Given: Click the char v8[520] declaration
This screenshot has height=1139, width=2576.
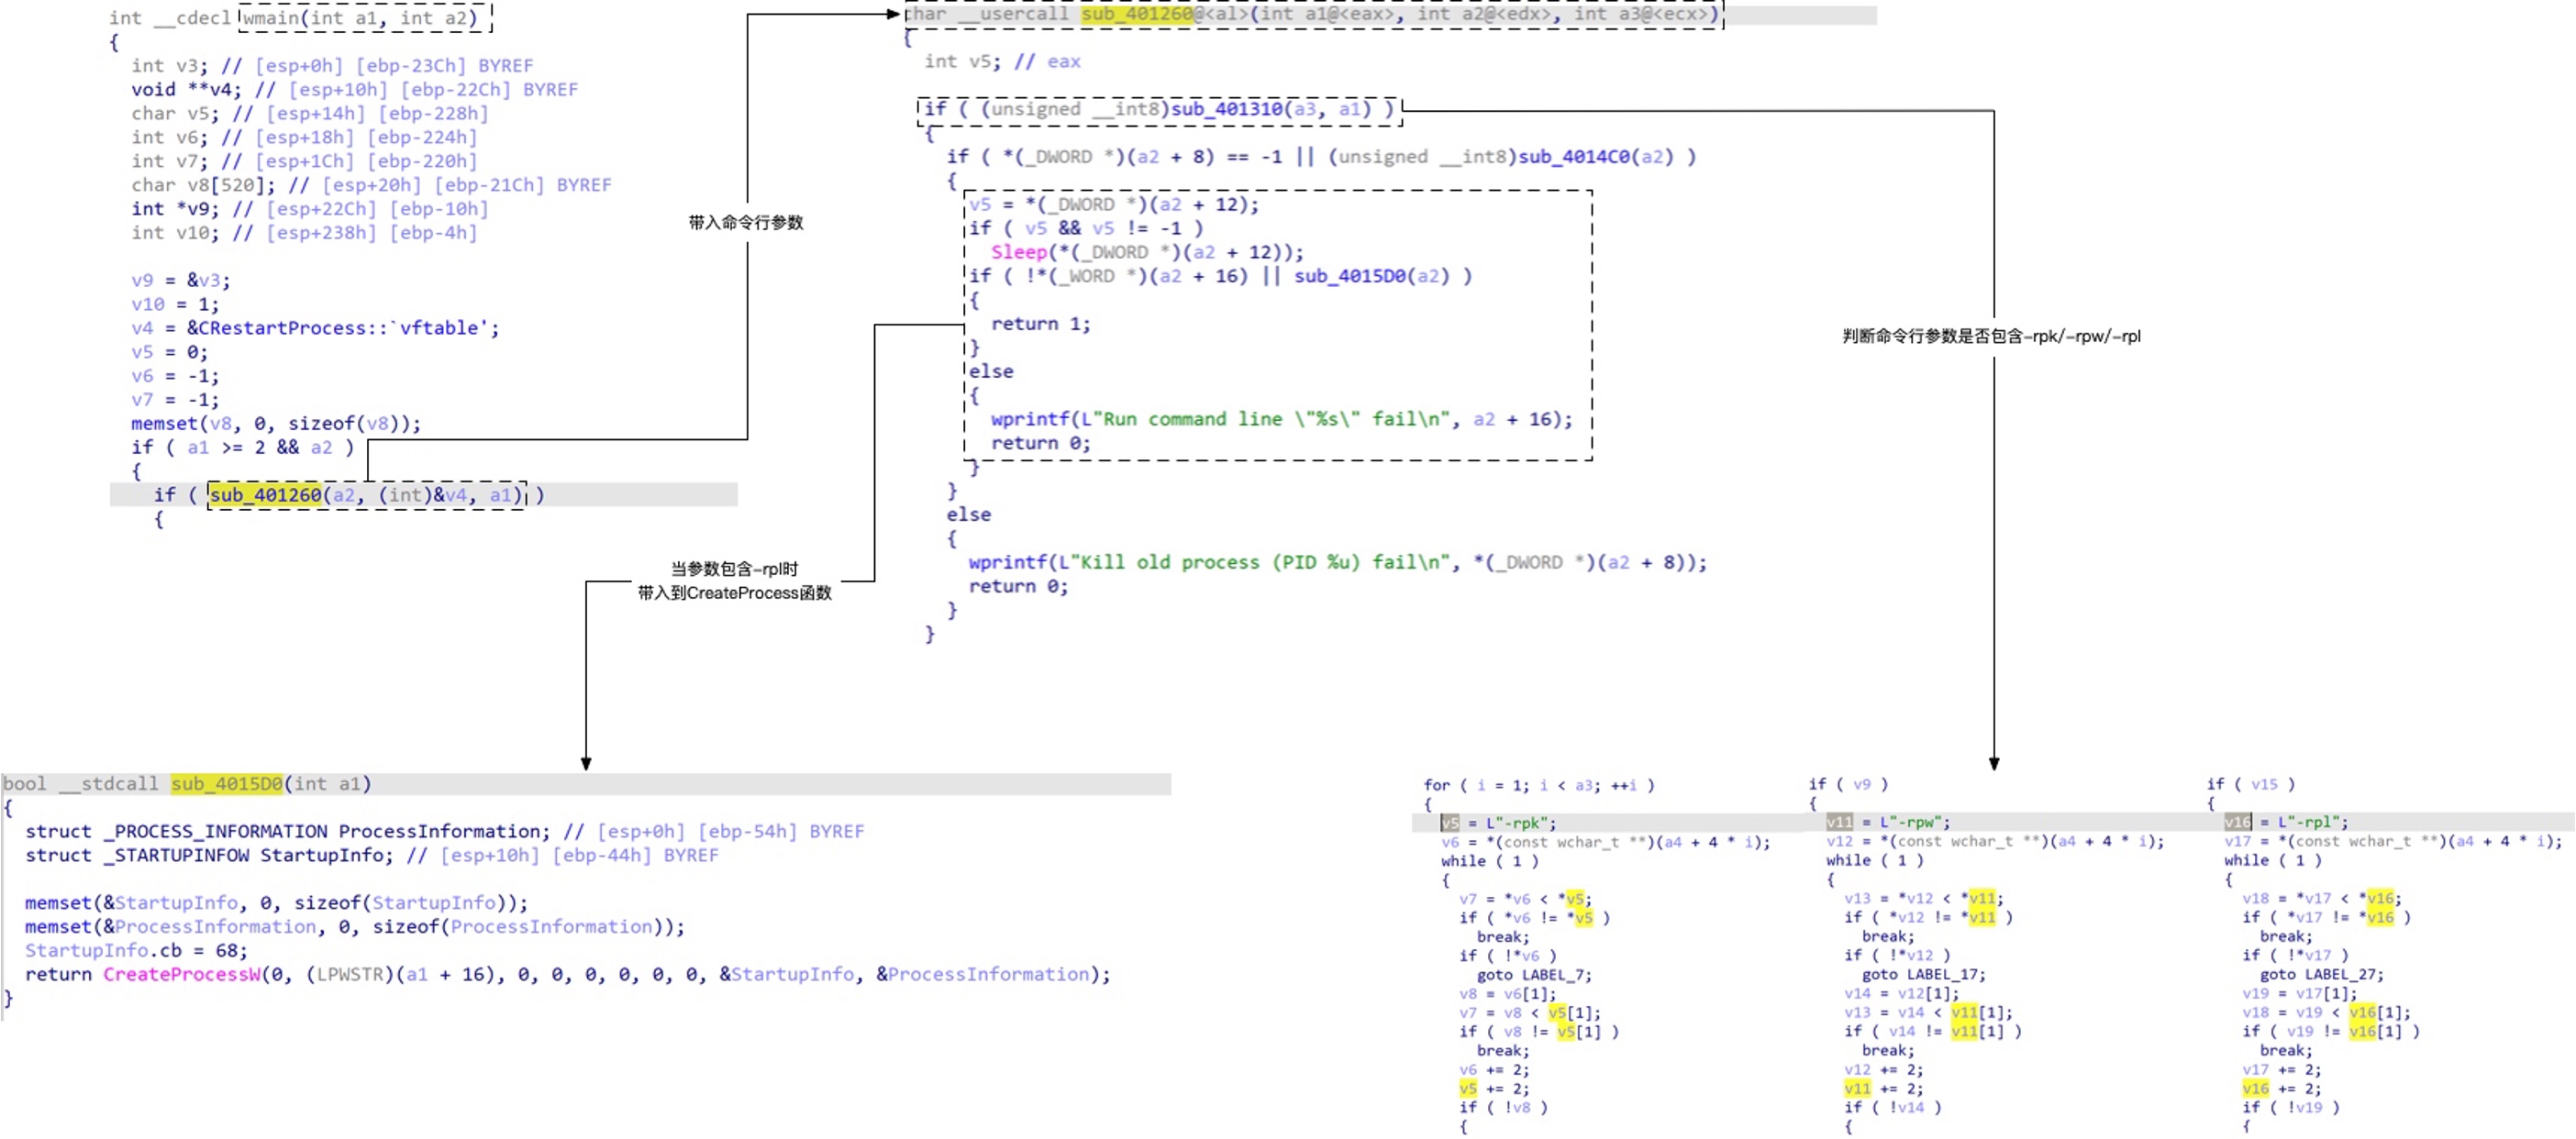Looking at the screenshot, I should tap(371, 185).
